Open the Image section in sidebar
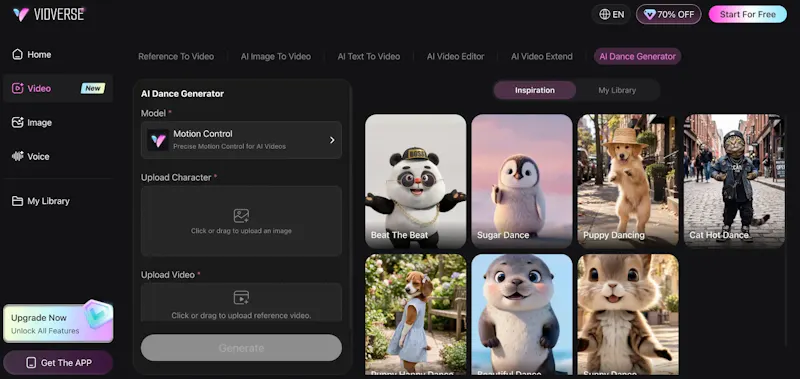 [58, 122]
